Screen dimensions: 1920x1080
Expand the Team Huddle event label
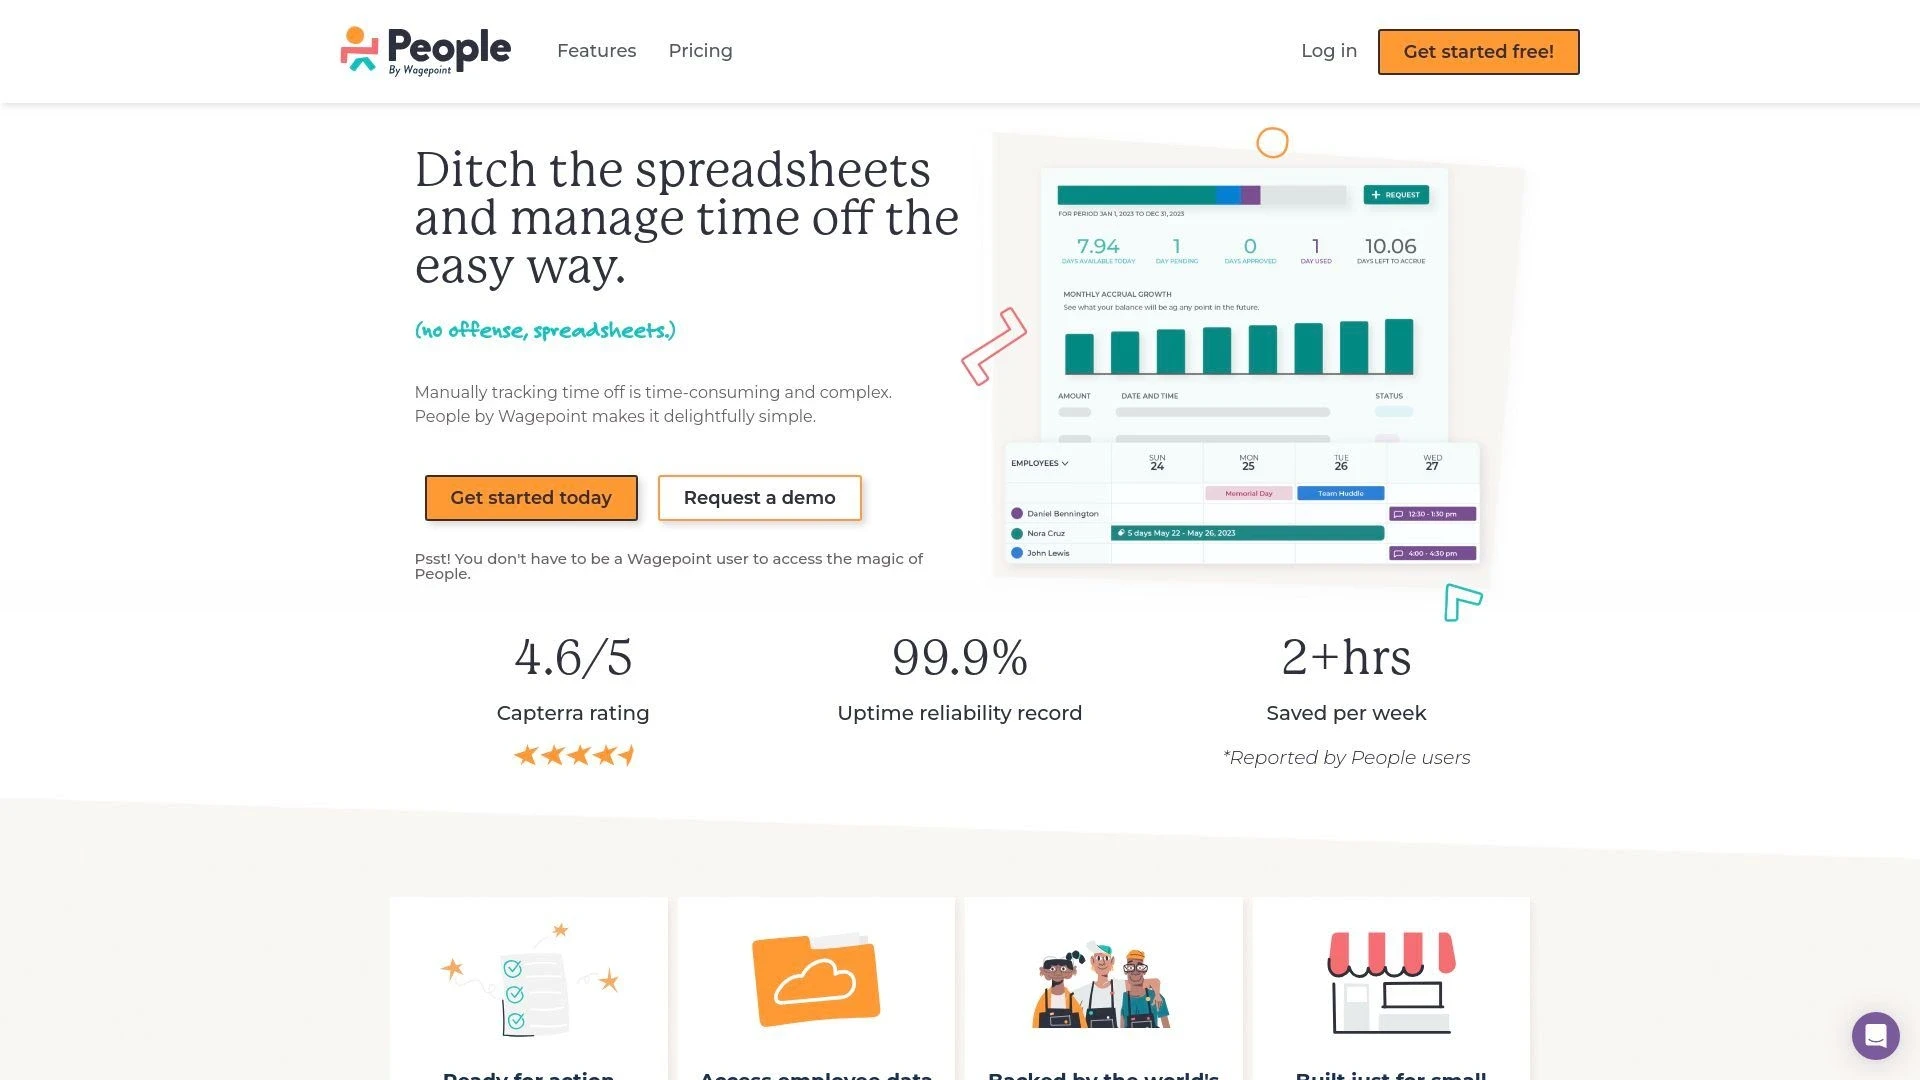[x=1340, y=492]
